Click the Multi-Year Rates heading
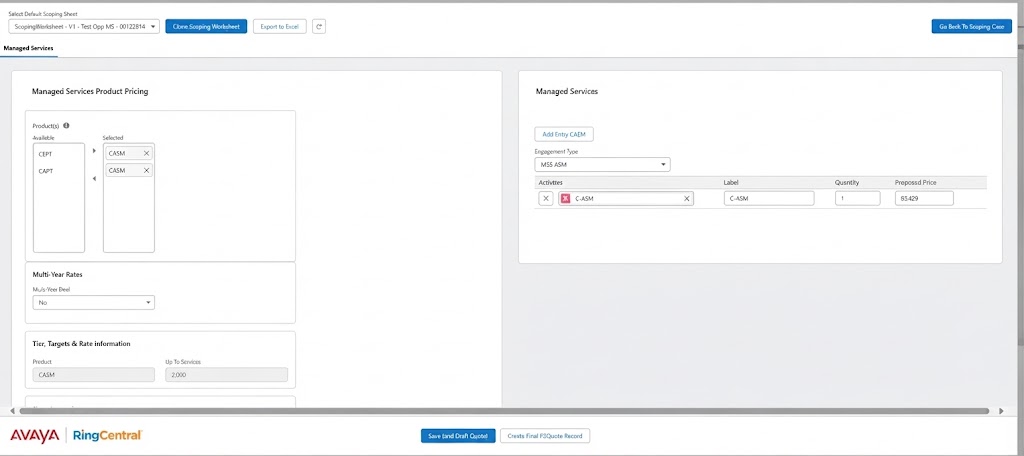Screen dimensions: 1024x456 [57, 274]
